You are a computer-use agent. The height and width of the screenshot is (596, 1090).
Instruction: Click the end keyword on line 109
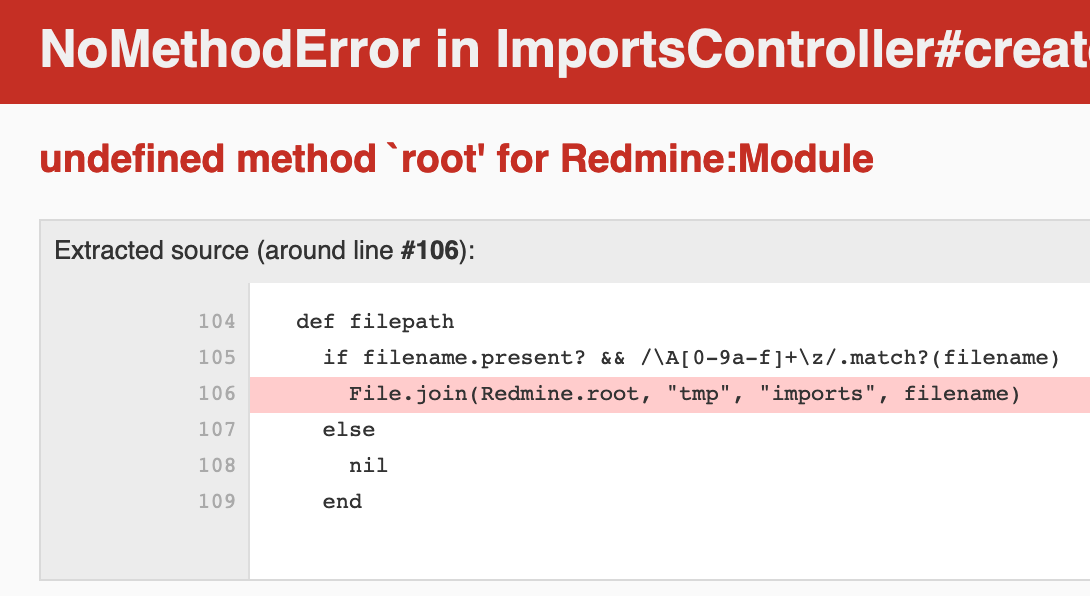click(342, 501)
